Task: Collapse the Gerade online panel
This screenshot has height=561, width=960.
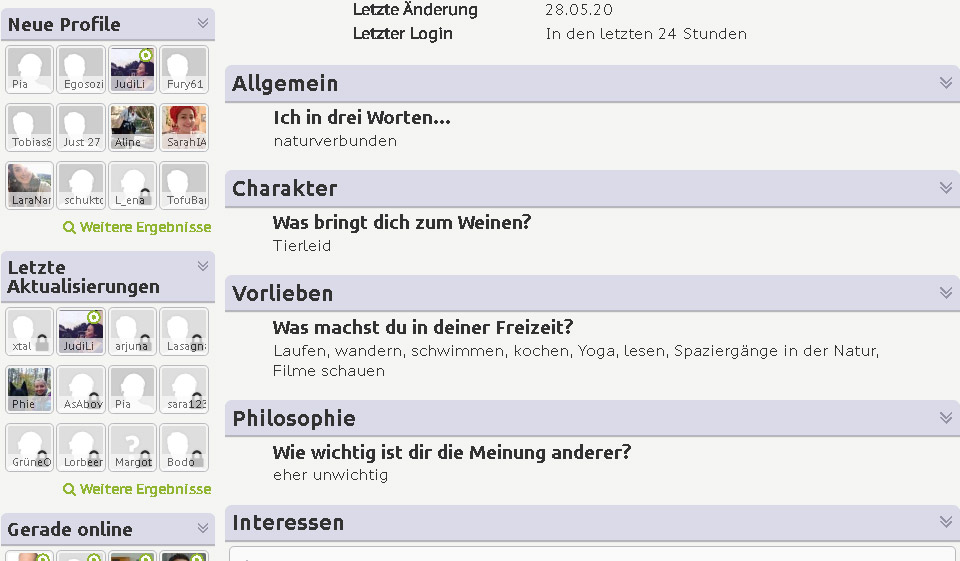Action: click(x=203, y=528)
